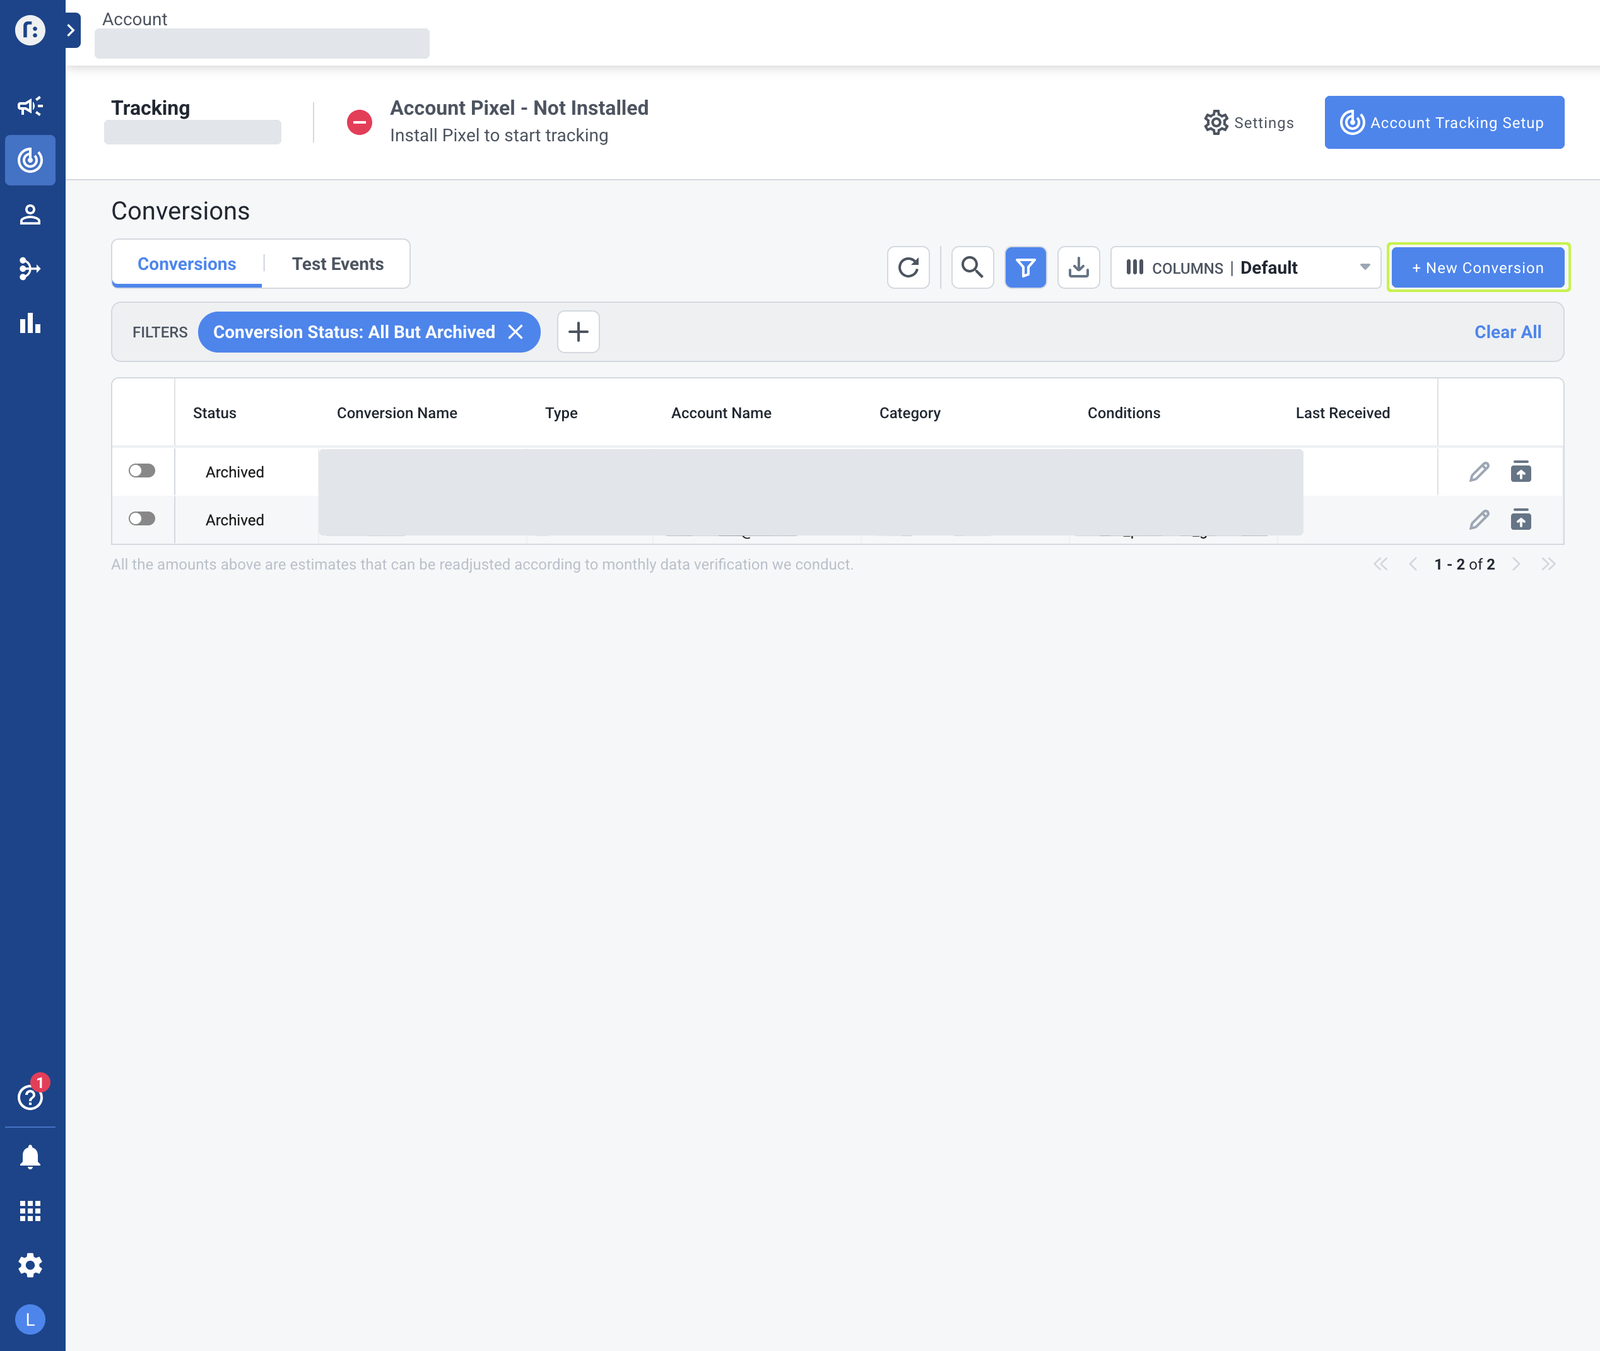This screenshot has width=1600, height=1351.
Task: Click the Taboola logo icon
Action: click(30, 30)
